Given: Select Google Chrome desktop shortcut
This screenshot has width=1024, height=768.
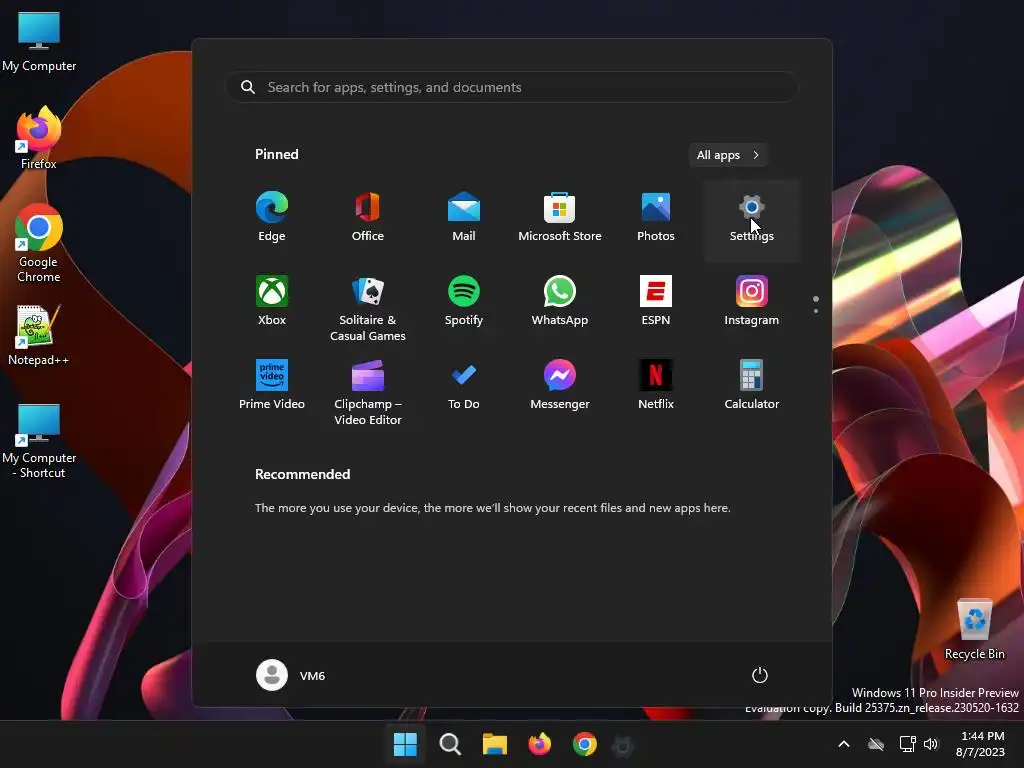Looking at the screenshot, I should (39, 243).
